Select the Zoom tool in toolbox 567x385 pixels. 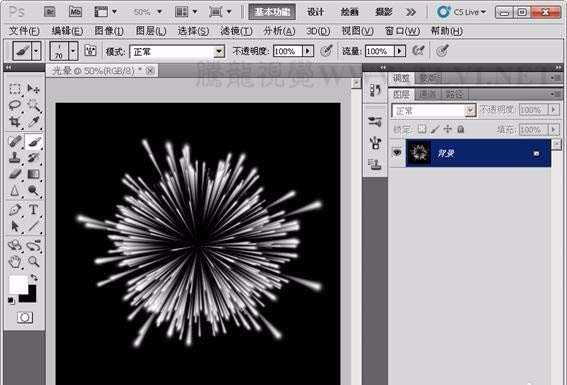[x=34, y=261]
